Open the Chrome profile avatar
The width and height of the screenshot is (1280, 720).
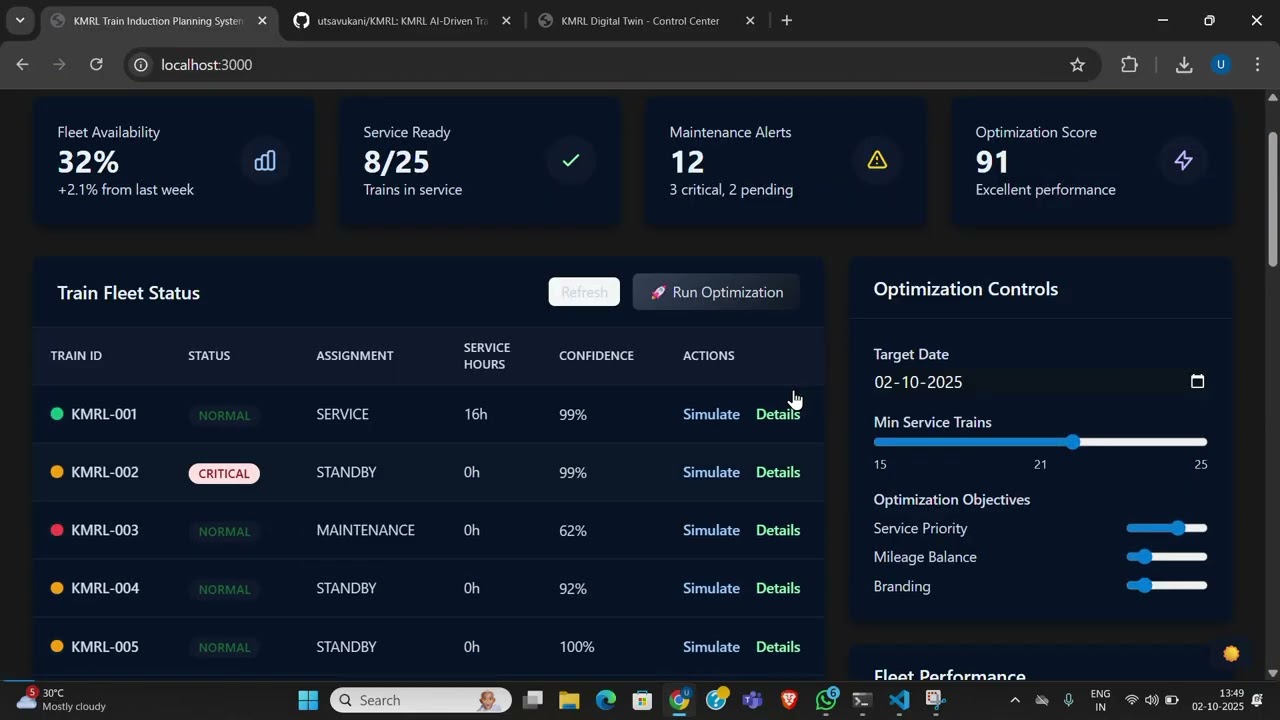tap(1220, 65)
